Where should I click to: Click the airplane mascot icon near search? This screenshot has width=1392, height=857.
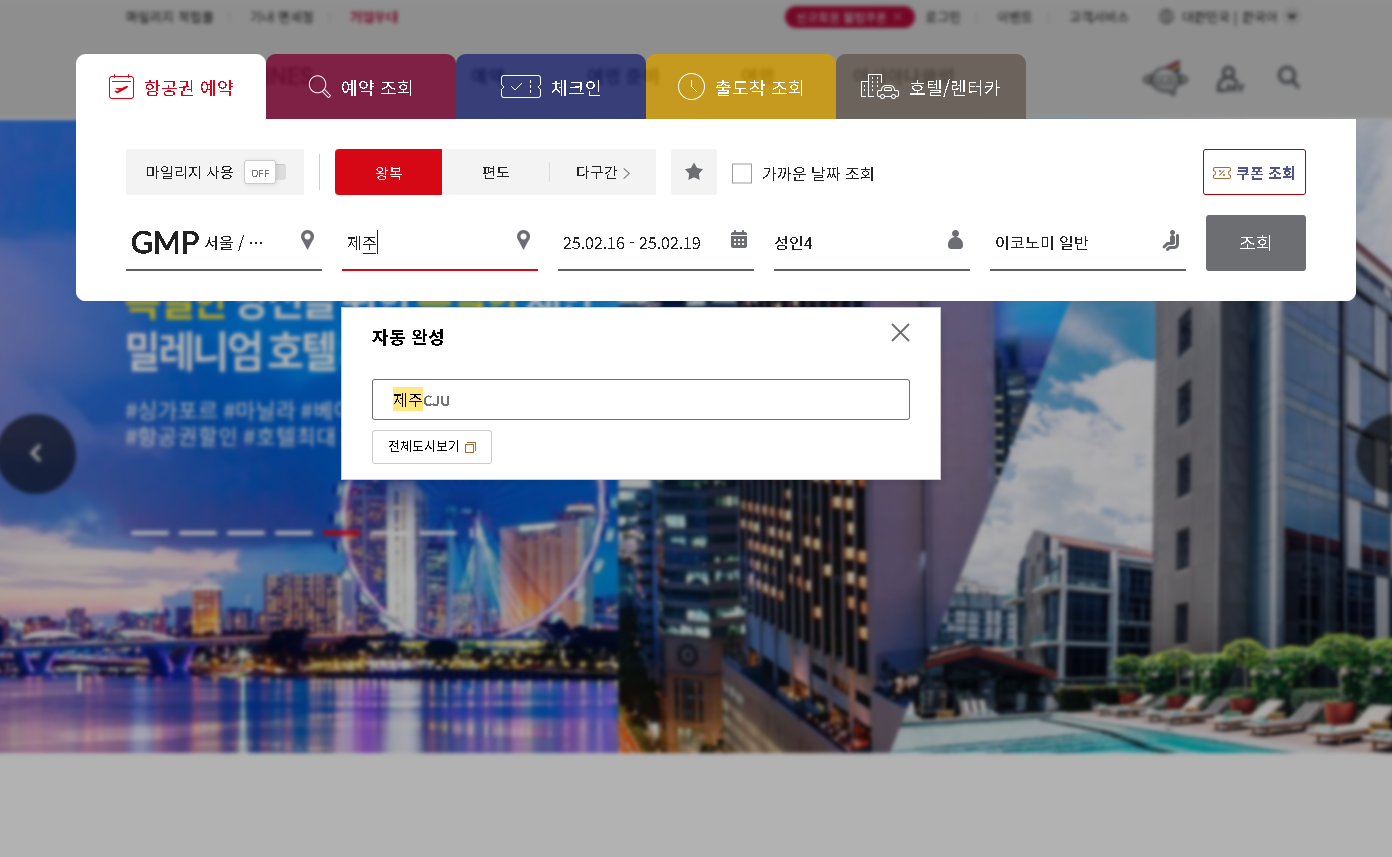1163,78
